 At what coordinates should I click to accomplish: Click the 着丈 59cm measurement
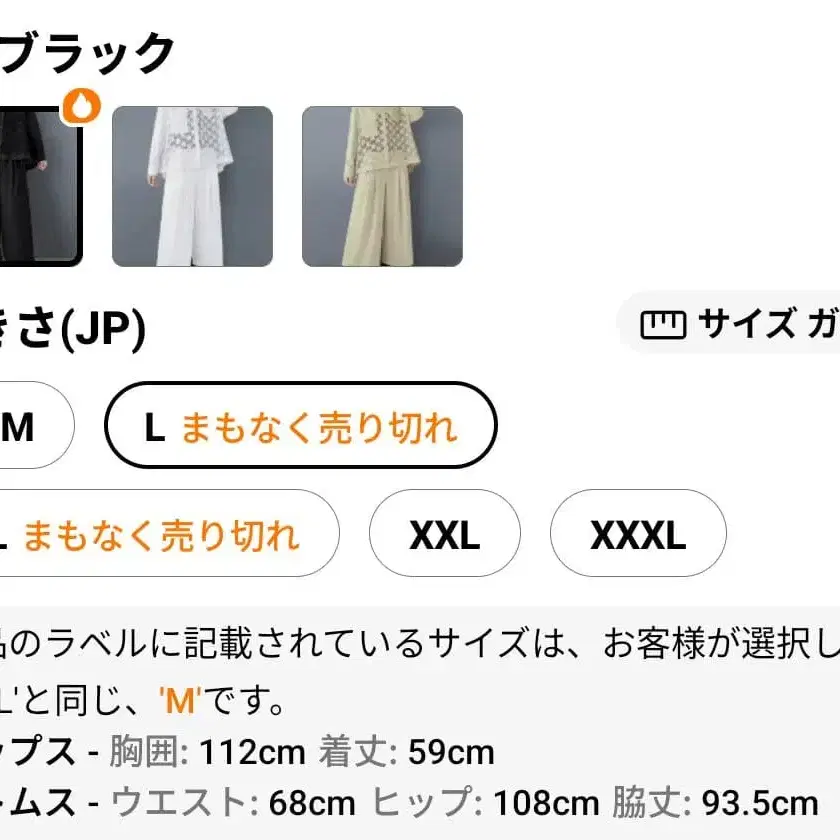(x=407, y=752)
